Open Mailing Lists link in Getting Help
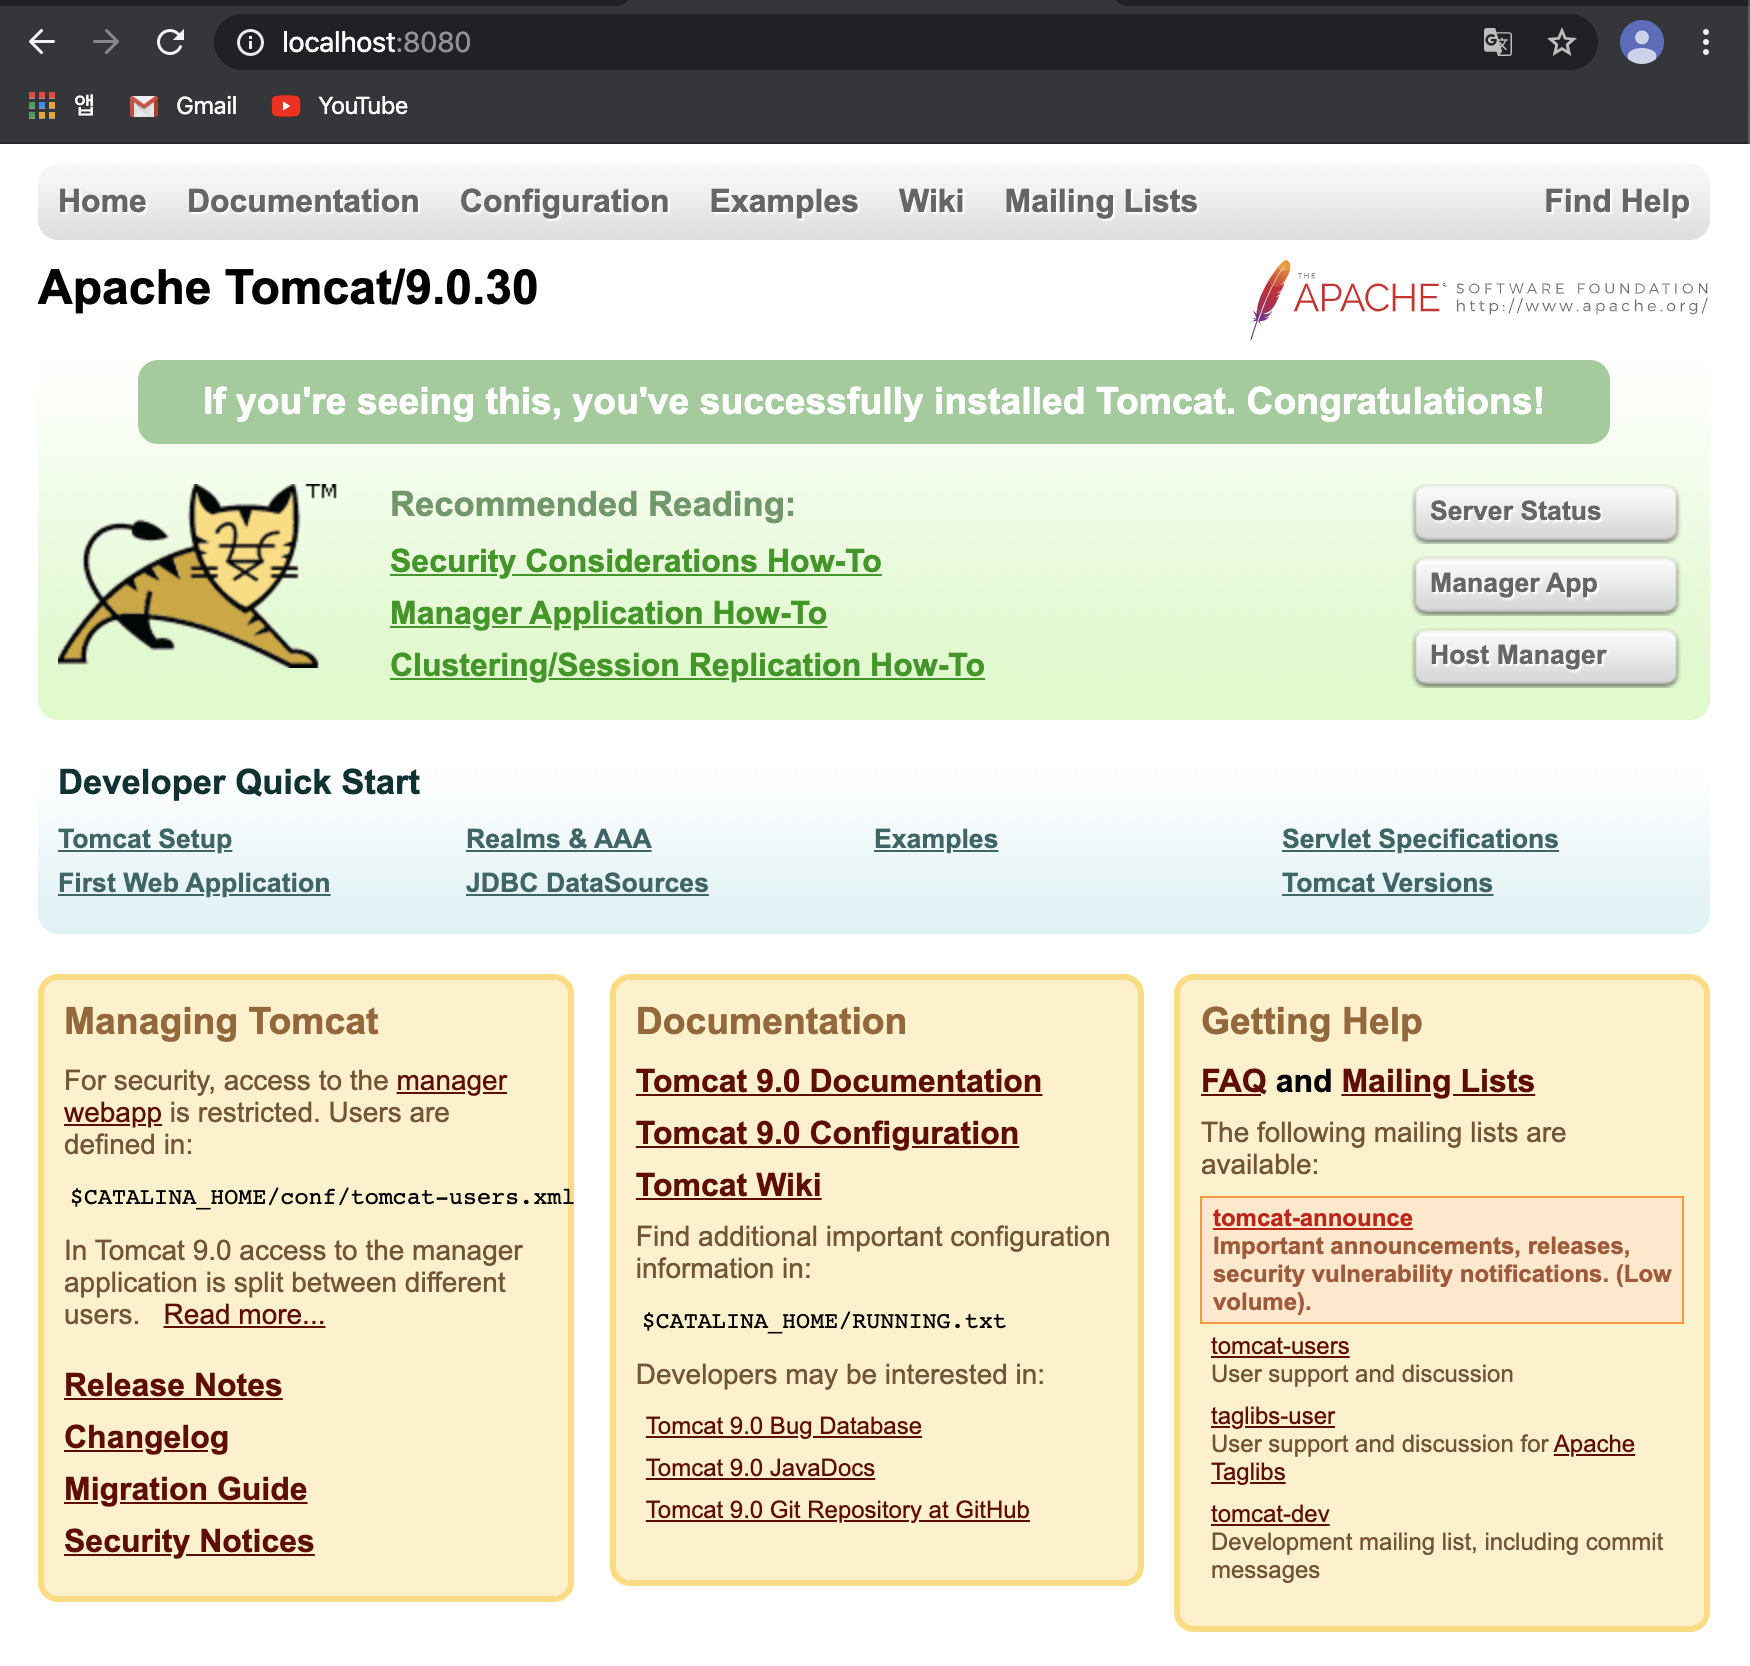The width and height of the screenshot is (1750, 1666). [x=1437, y=1081]
